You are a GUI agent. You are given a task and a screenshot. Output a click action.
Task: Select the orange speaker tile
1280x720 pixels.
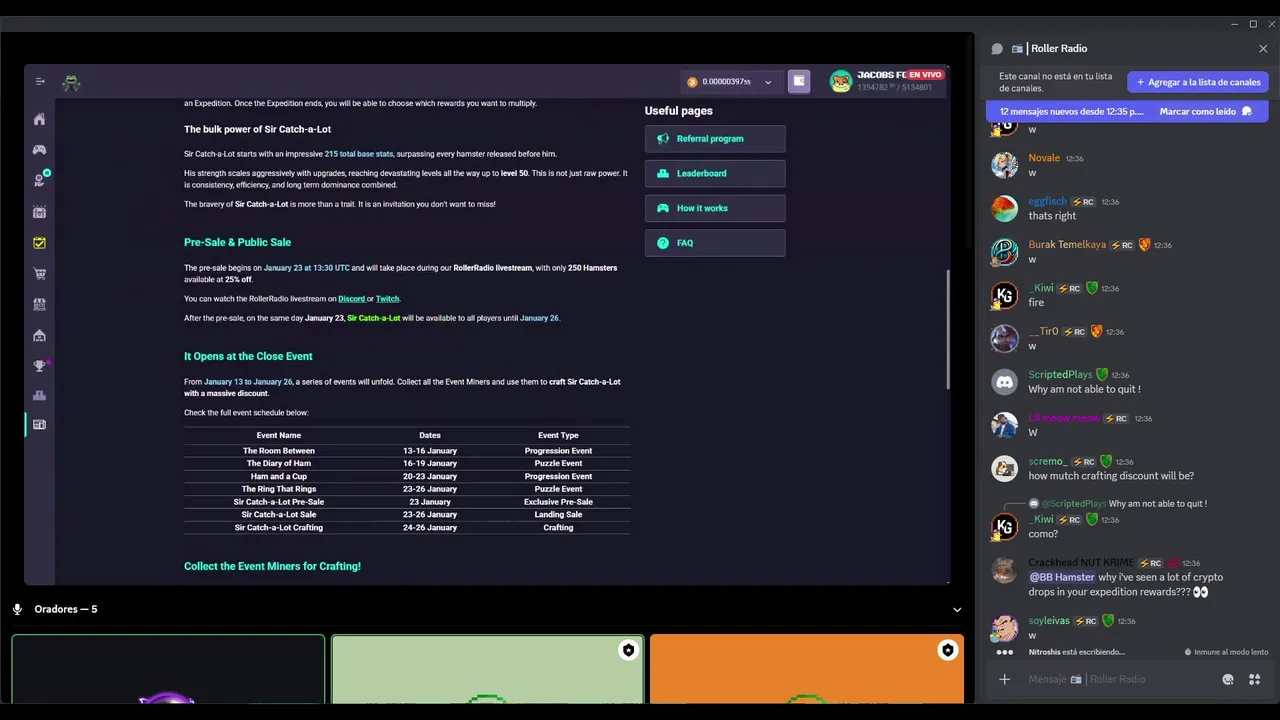pyautogui.click(x=807, y=669)
